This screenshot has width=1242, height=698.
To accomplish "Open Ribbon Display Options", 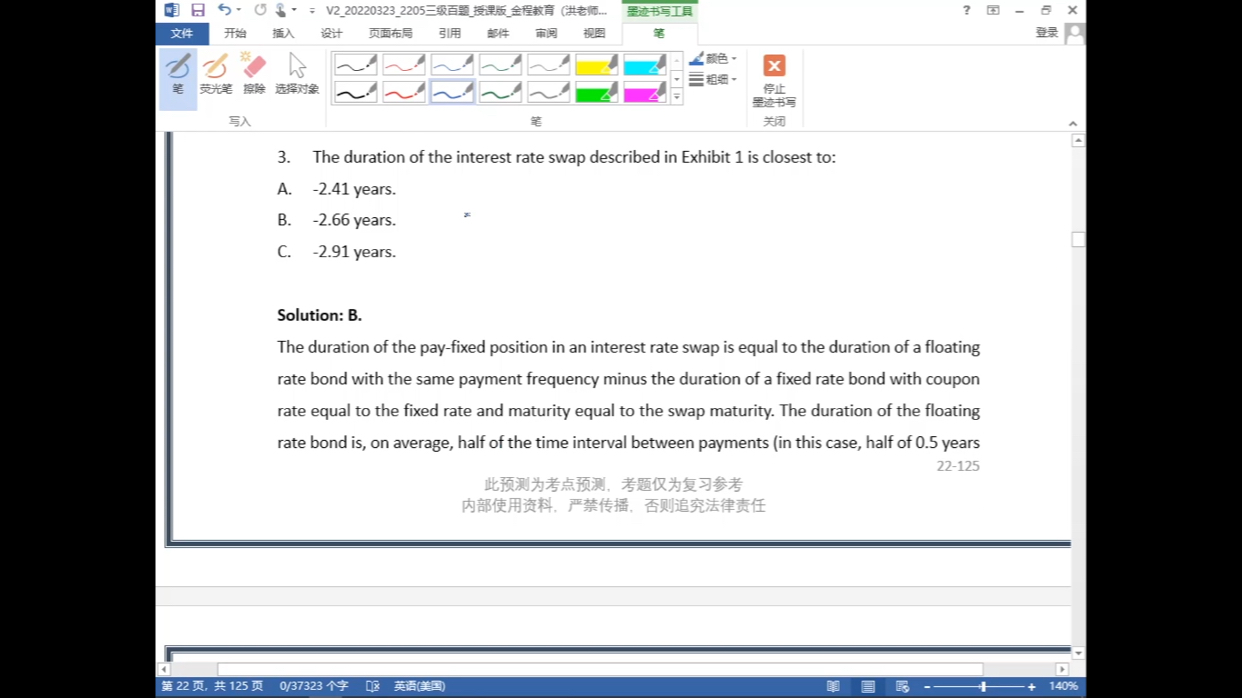I will (x=993, y=10).
